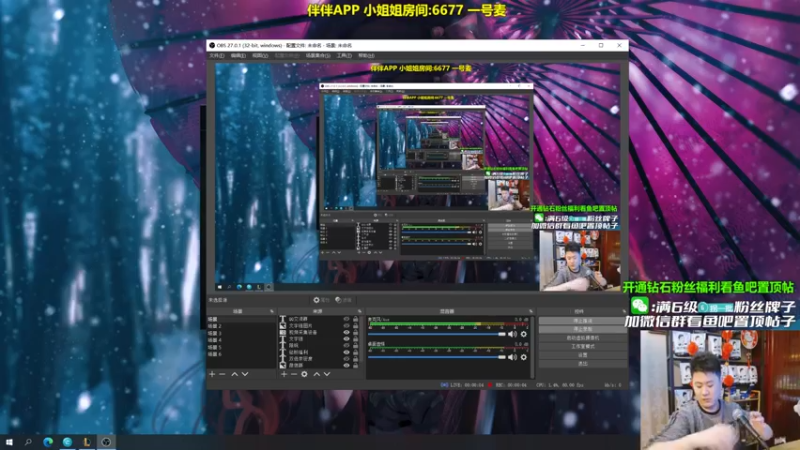Adjust the 桌面音频 volume slider
The width and height of the screenshot is (800, 450).
tap(437, 357)
